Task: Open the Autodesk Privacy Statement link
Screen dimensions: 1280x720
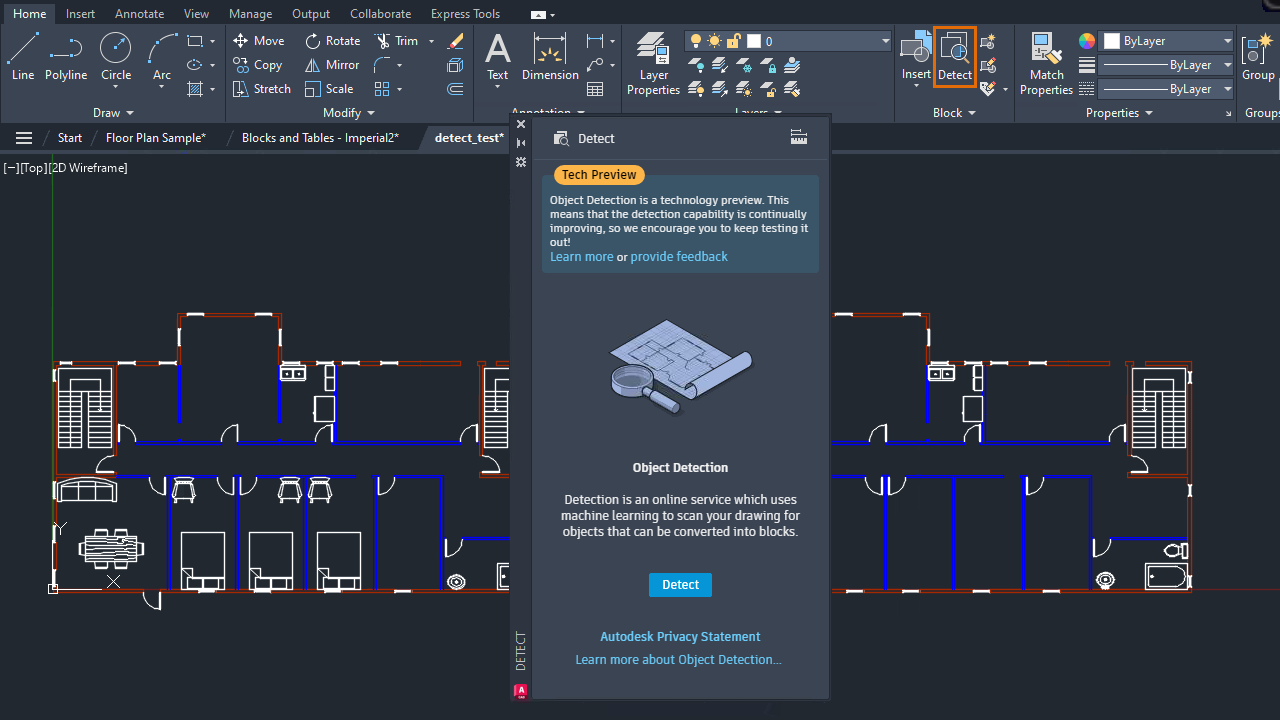Action: tap(680, 636)
